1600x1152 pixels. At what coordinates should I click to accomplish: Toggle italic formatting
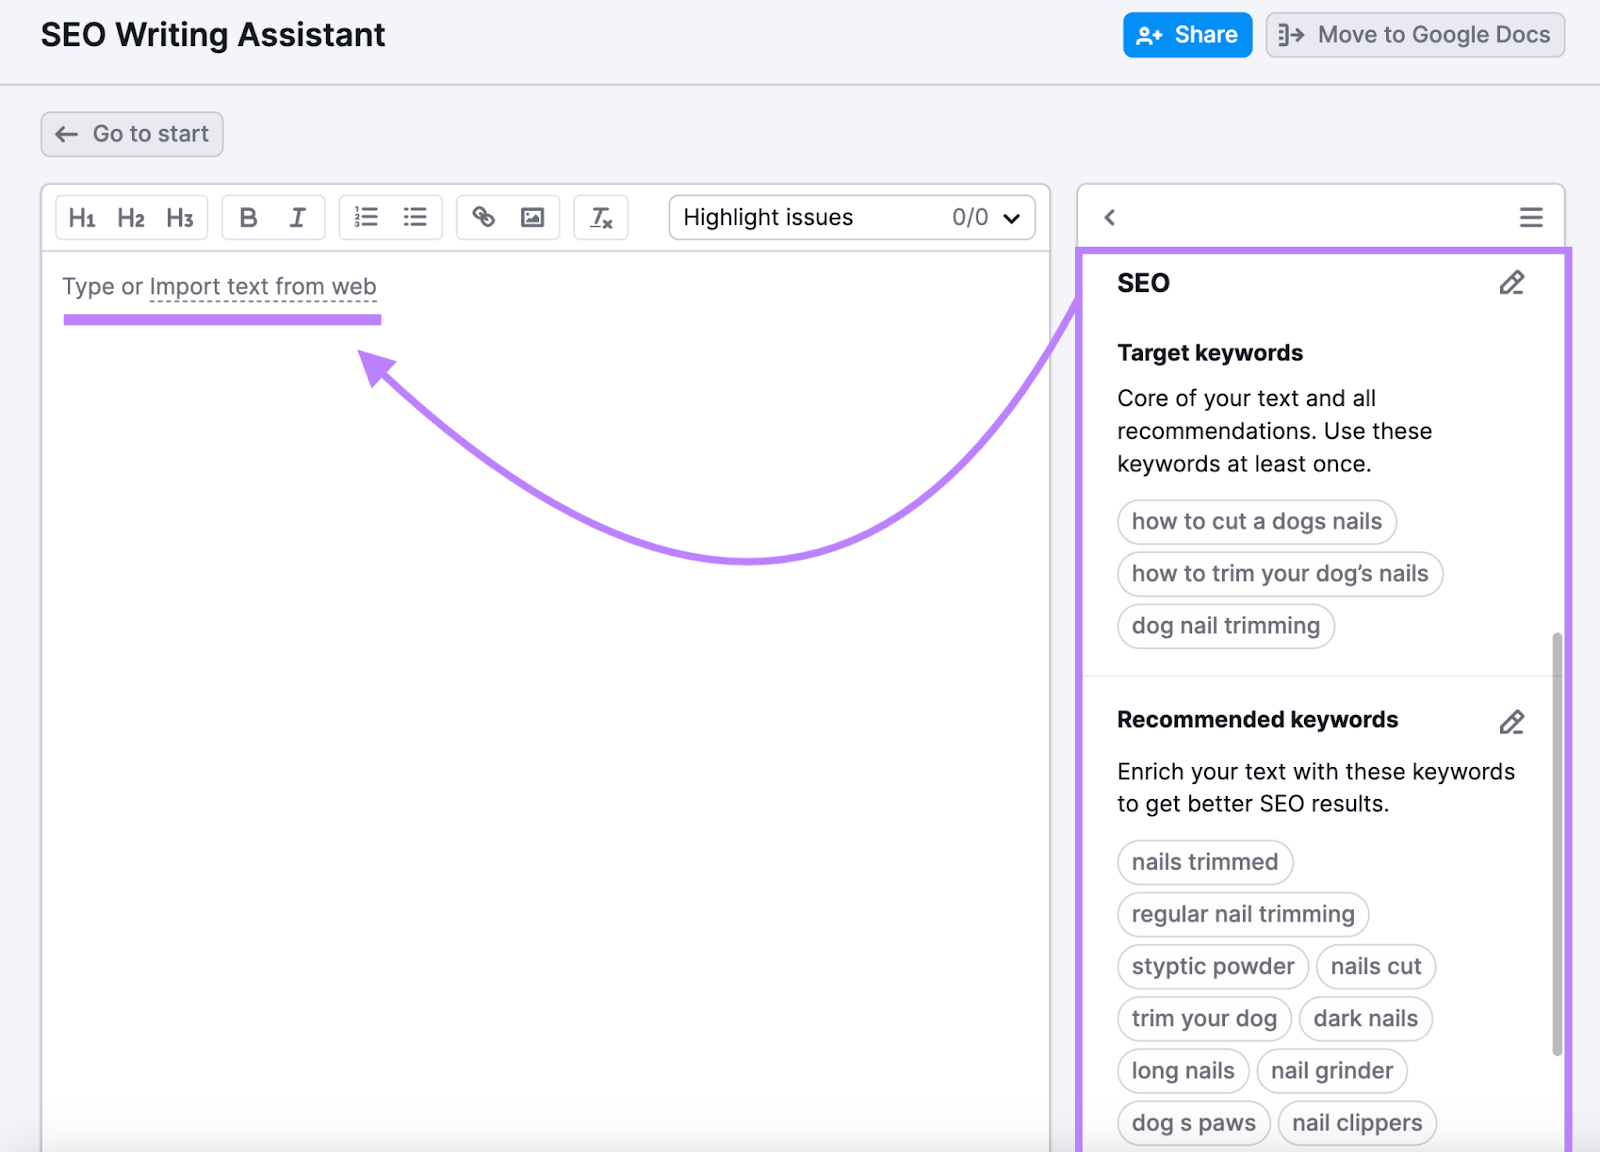click(x=297, y=217)
